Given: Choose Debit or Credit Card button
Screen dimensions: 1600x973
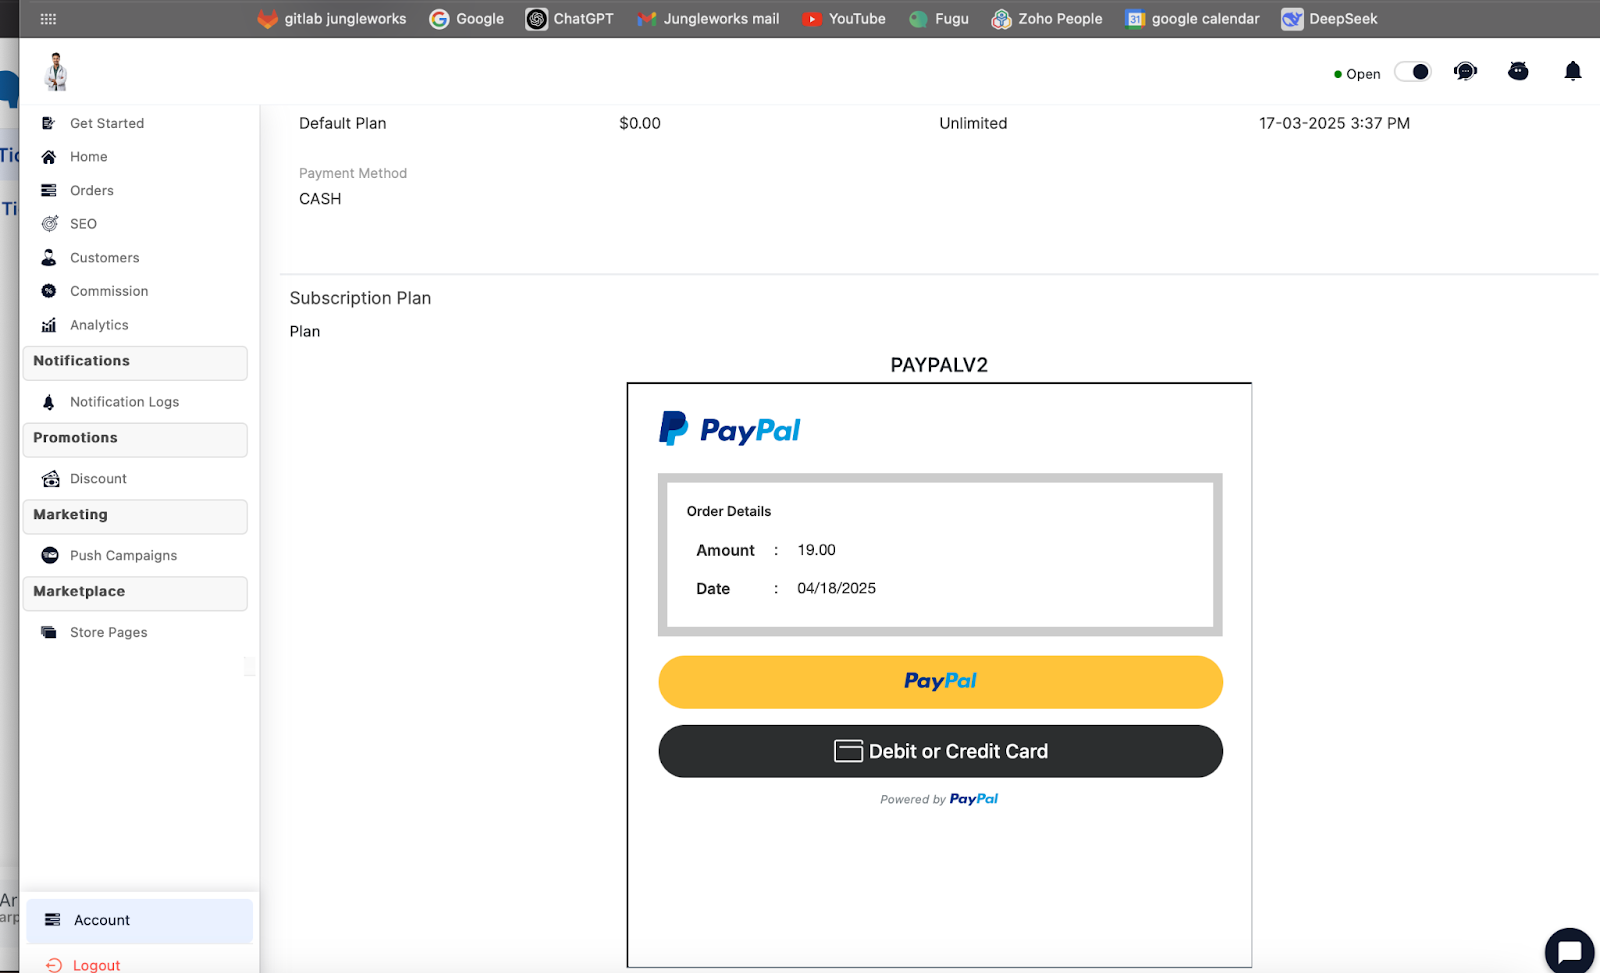Looking at the screenshot, I should pyautogui.click(x=940, y=751).
